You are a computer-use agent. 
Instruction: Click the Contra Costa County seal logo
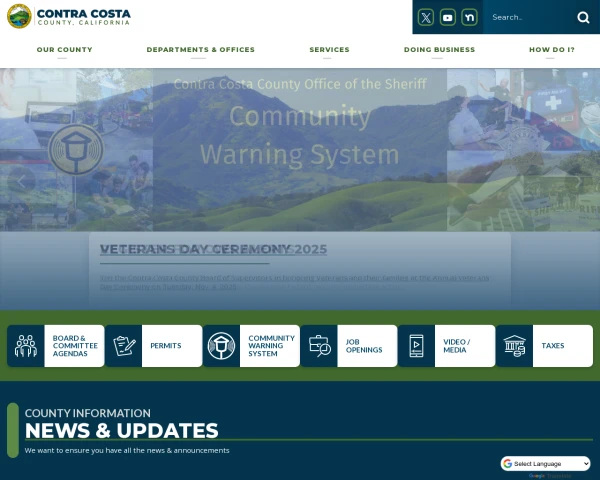19,16
